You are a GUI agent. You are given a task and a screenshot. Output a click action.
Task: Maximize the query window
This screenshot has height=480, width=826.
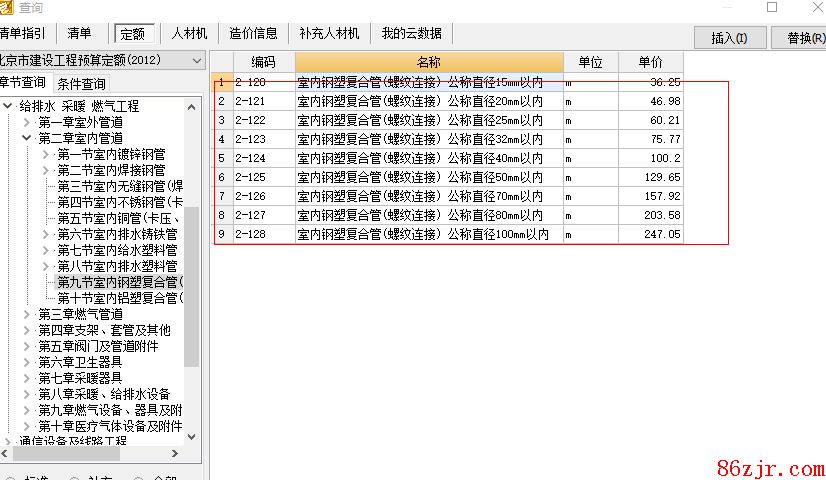(771, 7)
